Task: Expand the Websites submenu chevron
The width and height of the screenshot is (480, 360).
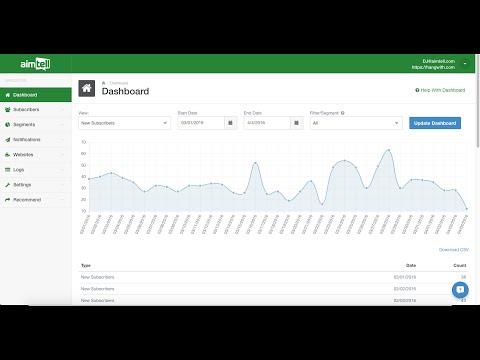Action: 62,155
